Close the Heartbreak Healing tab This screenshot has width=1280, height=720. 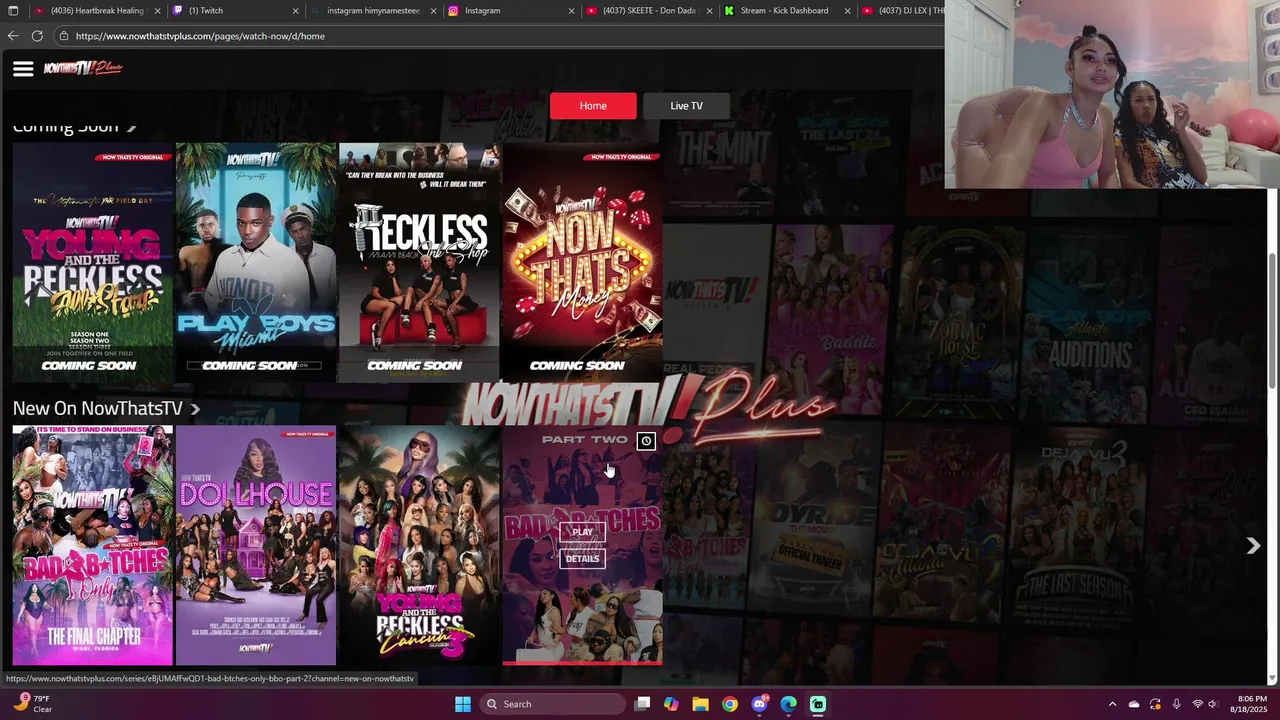(x=157, y=11)
